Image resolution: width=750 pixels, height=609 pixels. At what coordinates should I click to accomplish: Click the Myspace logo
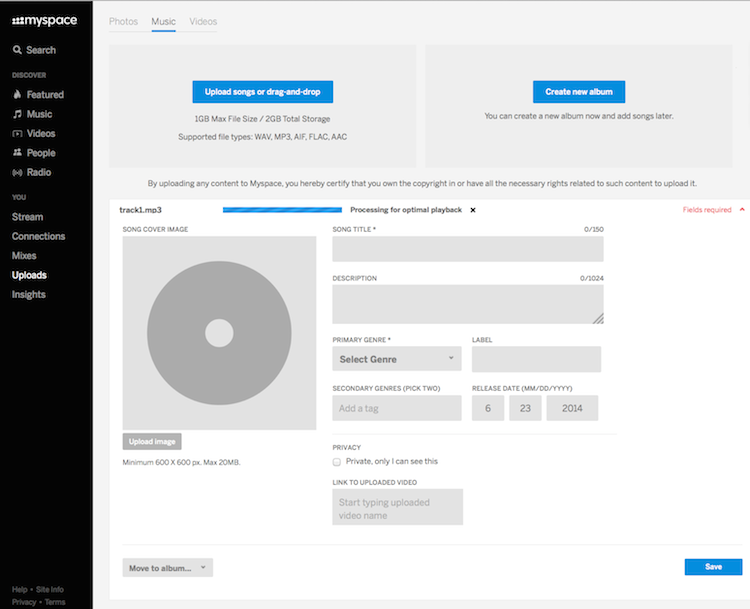(x=44, y=21)
